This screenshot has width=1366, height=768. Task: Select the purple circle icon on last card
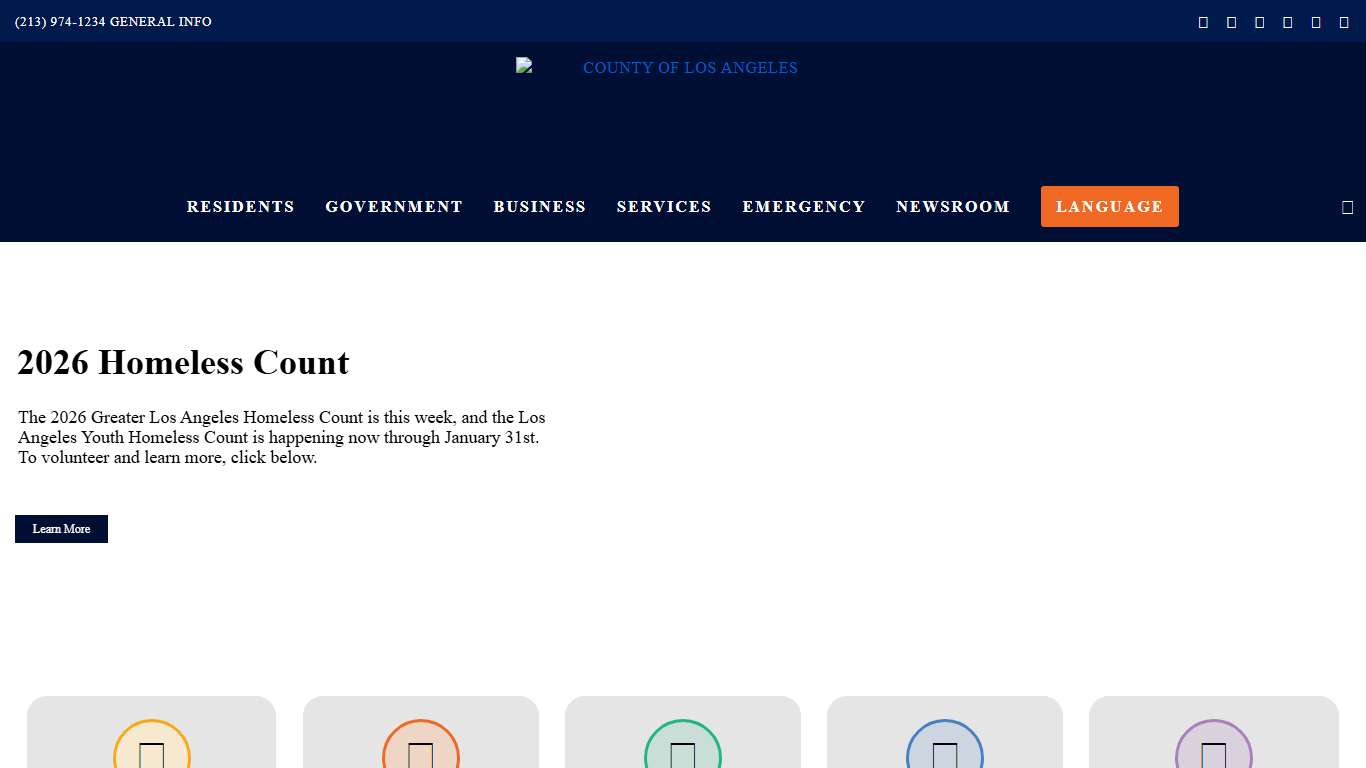1213,757
